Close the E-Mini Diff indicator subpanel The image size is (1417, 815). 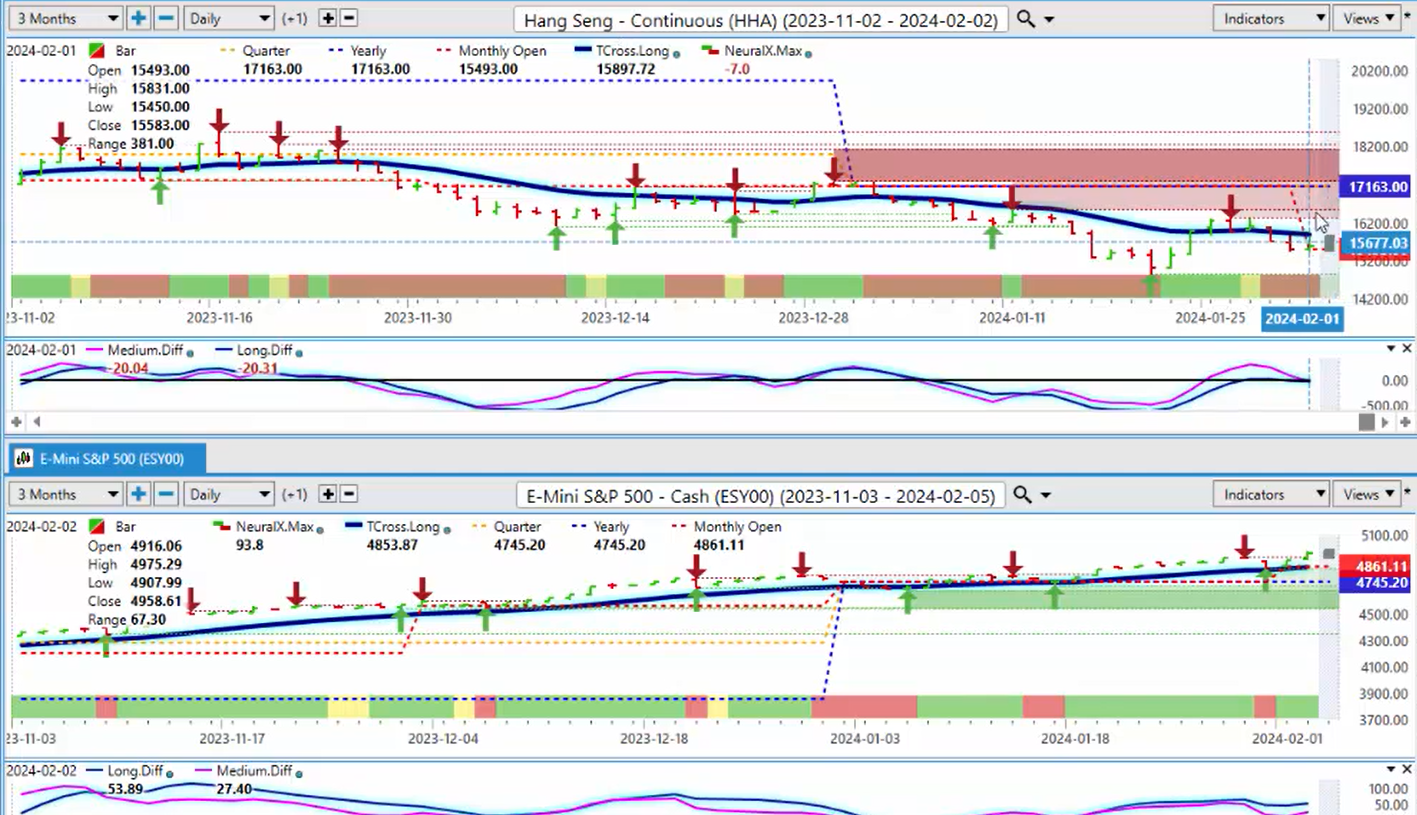pyautogui.click(x=1406, y=768)
